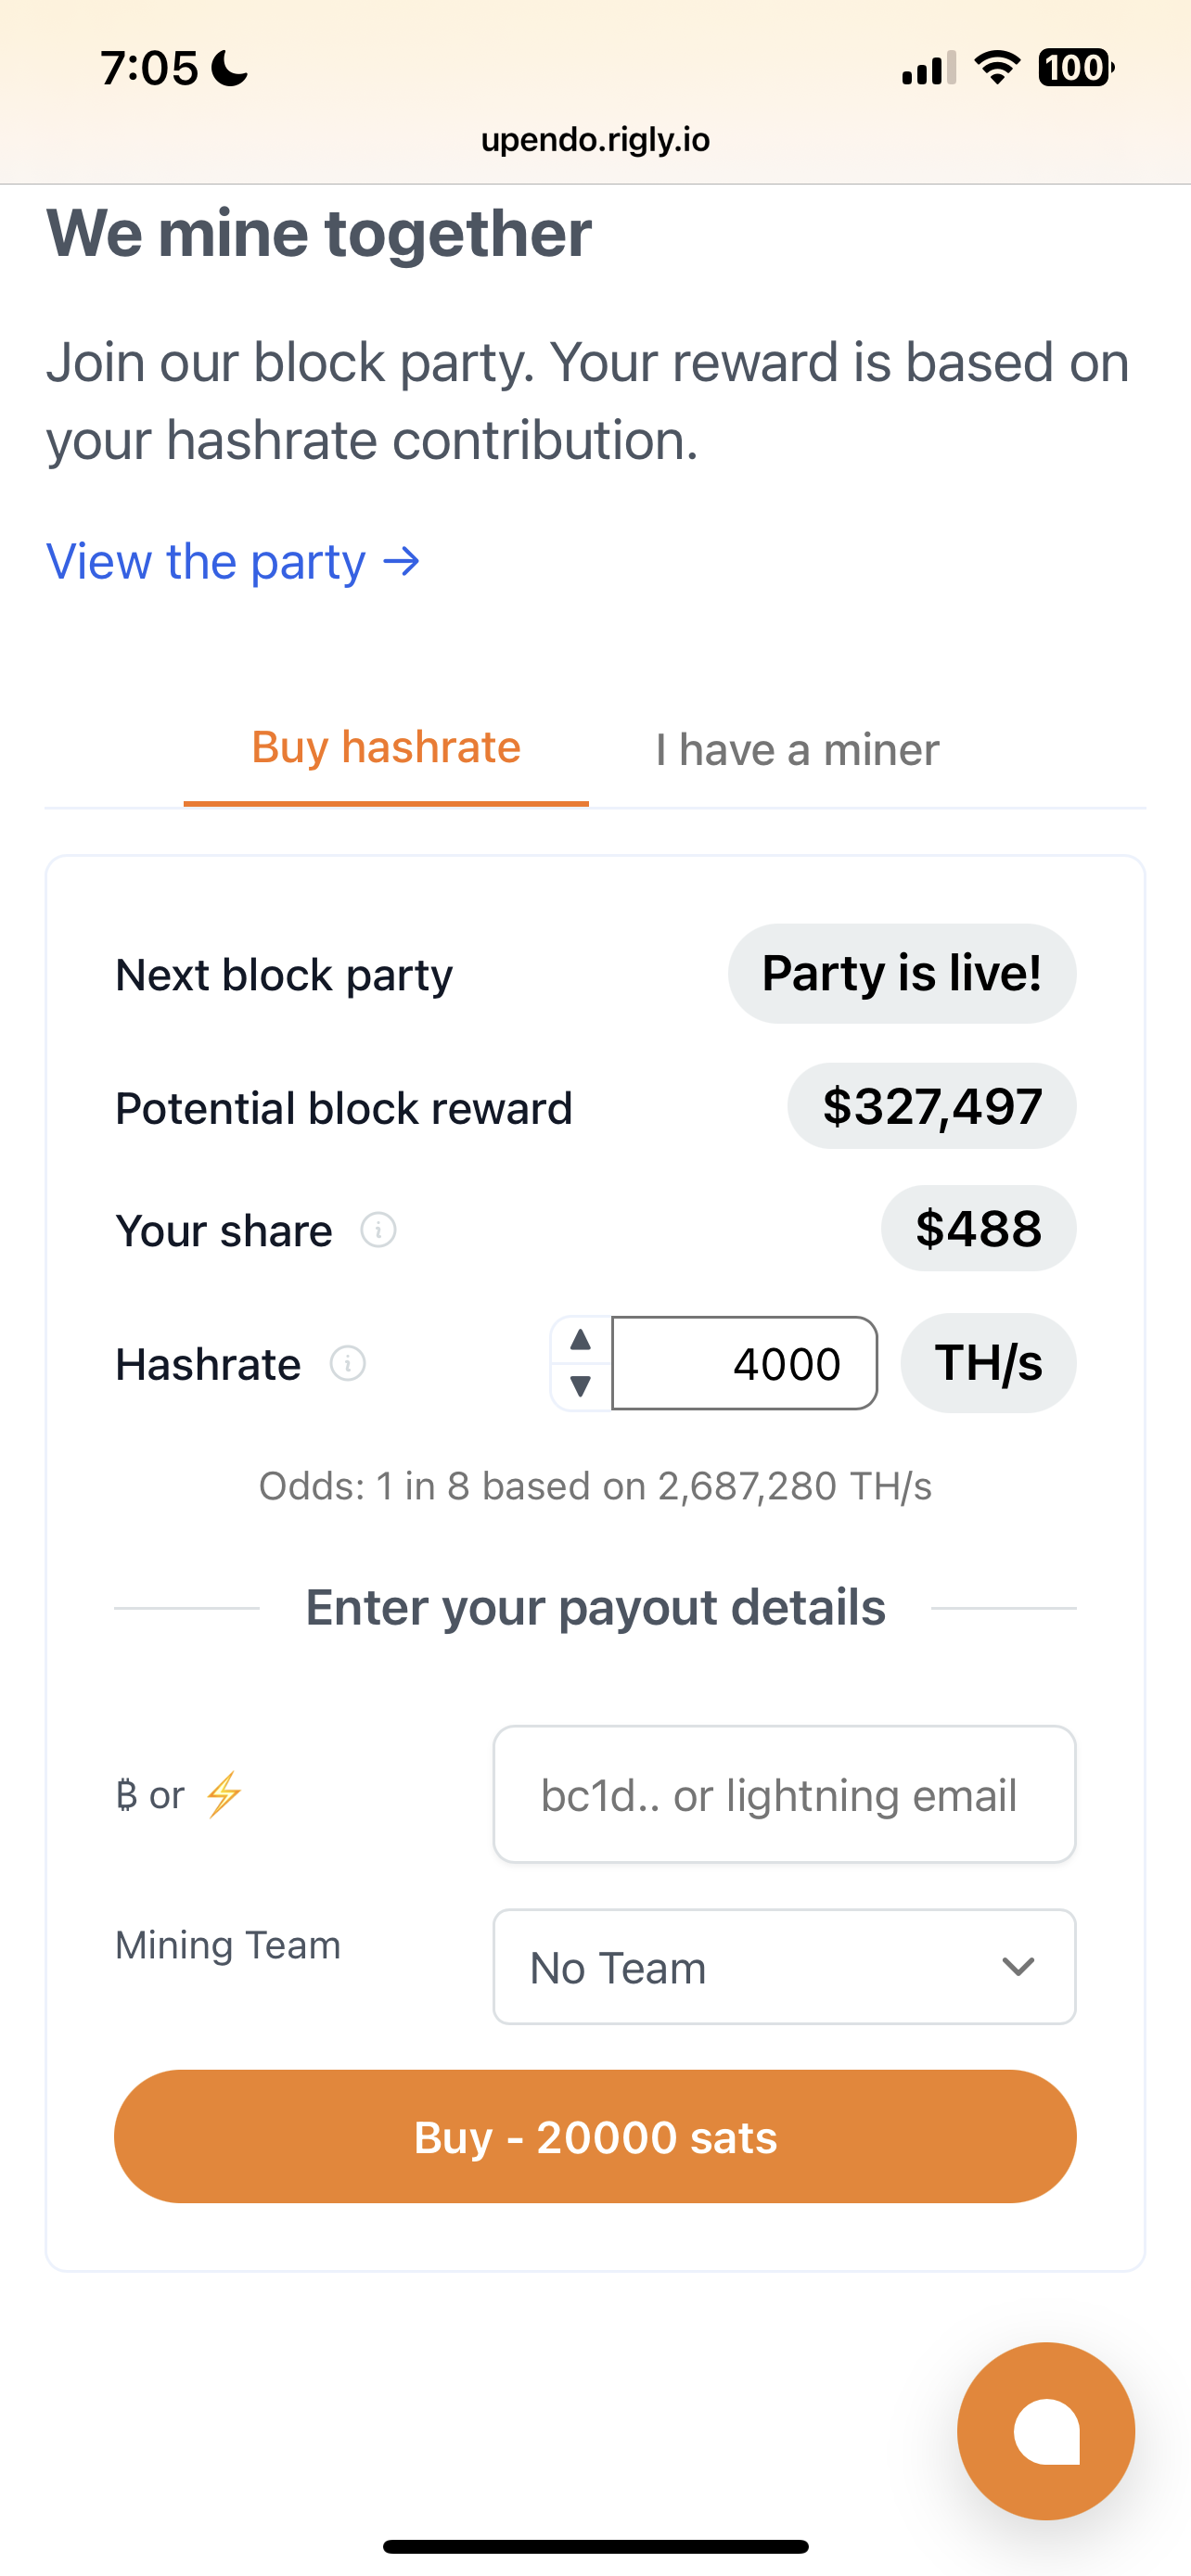
Task: Switch to I have a miner tab
Action: click(x=797, y=750)
